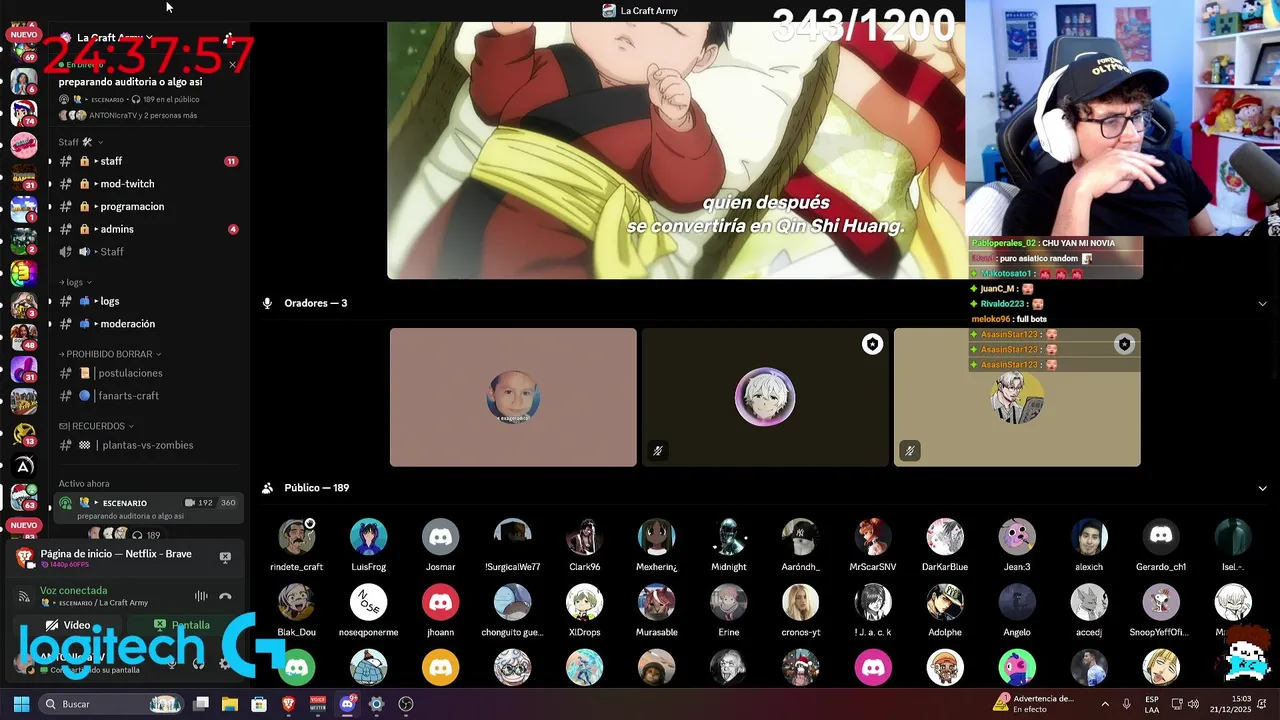Open LuisFrog's audience avatar
The height and width of the screenshot is (720, 1280).
tap(369, 537)
